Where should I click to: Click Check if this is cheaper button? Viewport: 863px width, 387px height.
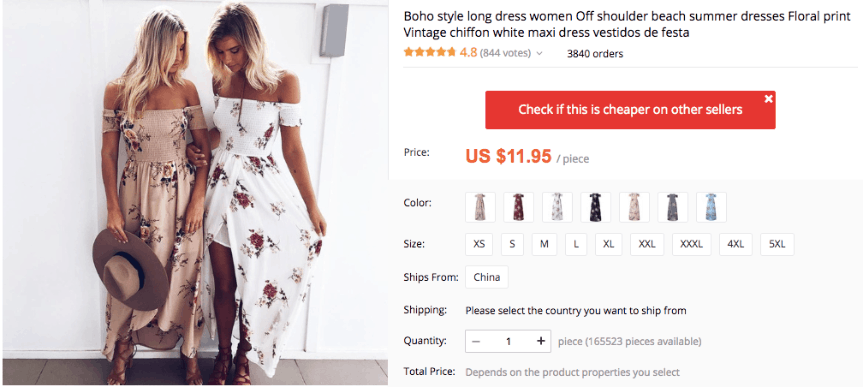point(630,110)
